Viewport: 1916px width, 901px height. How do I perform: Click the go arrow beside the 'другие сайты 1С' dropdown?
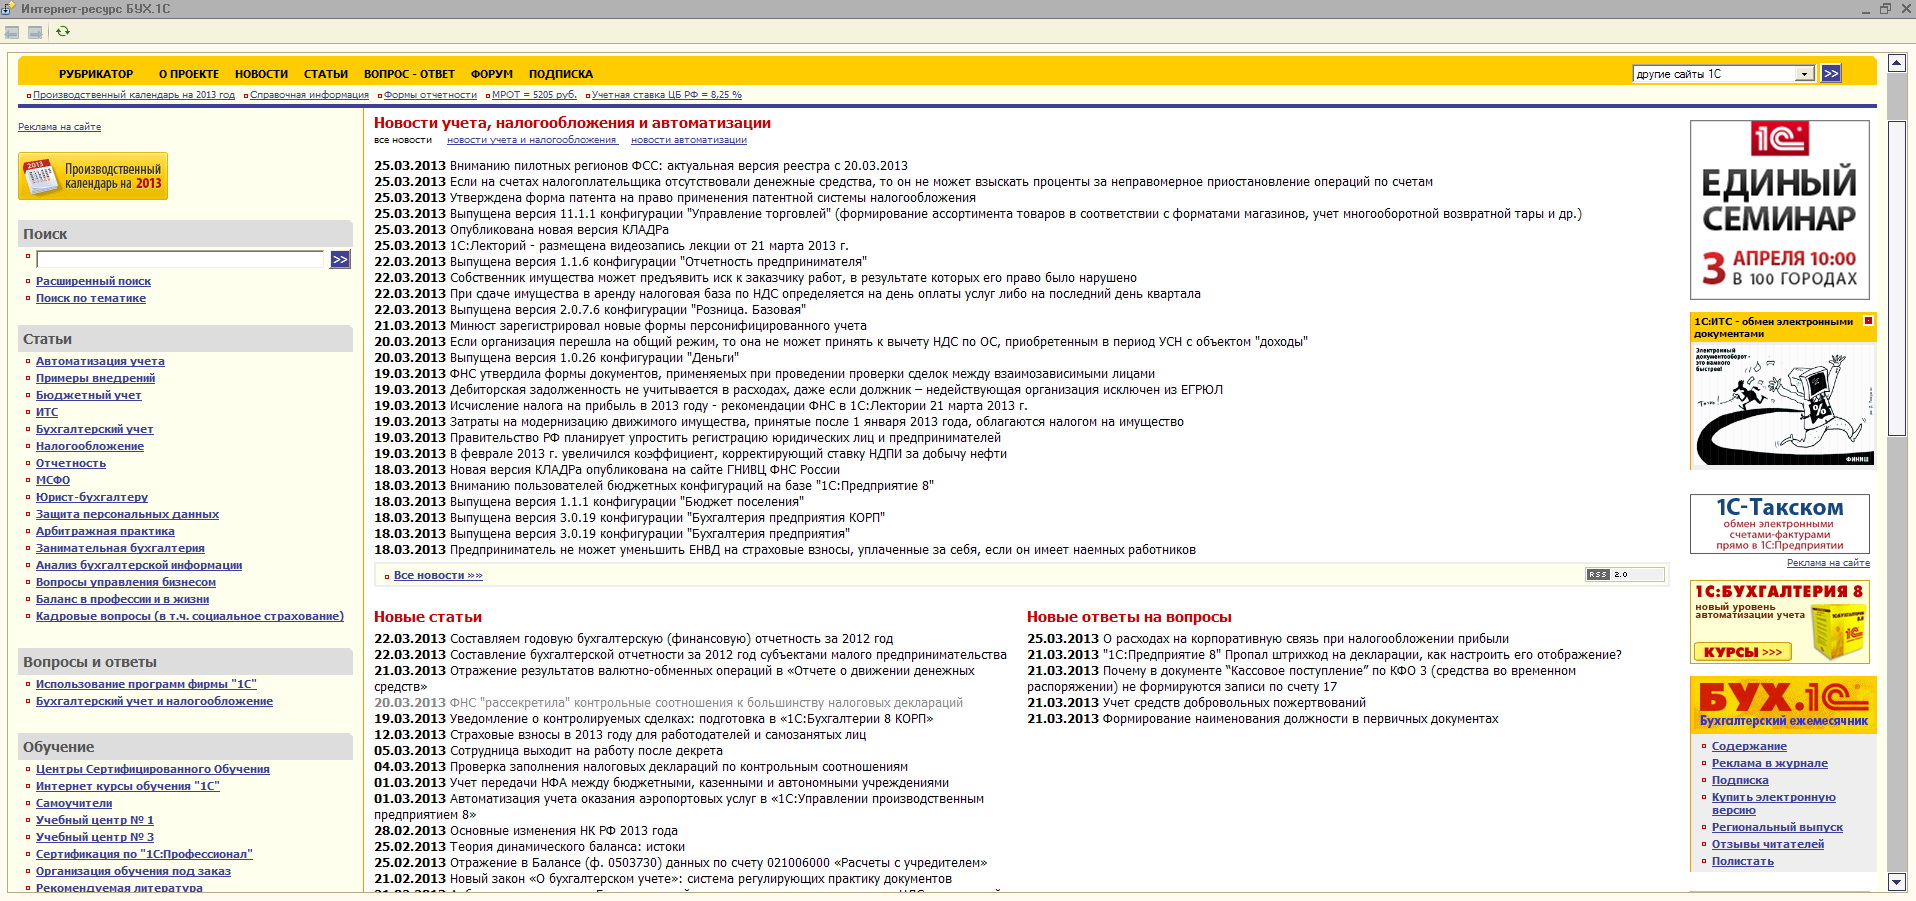point(1831,73)
